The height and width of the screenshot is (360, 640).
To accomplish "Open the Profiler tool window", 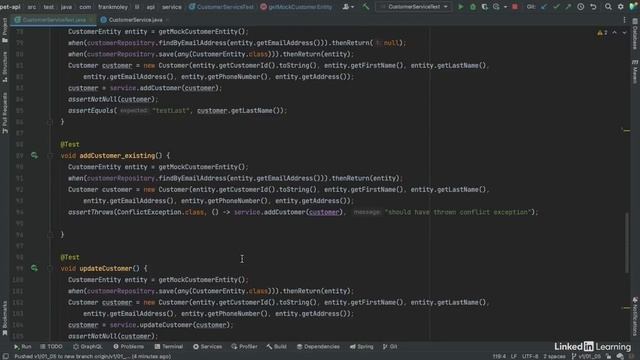I will click(244, 347).
